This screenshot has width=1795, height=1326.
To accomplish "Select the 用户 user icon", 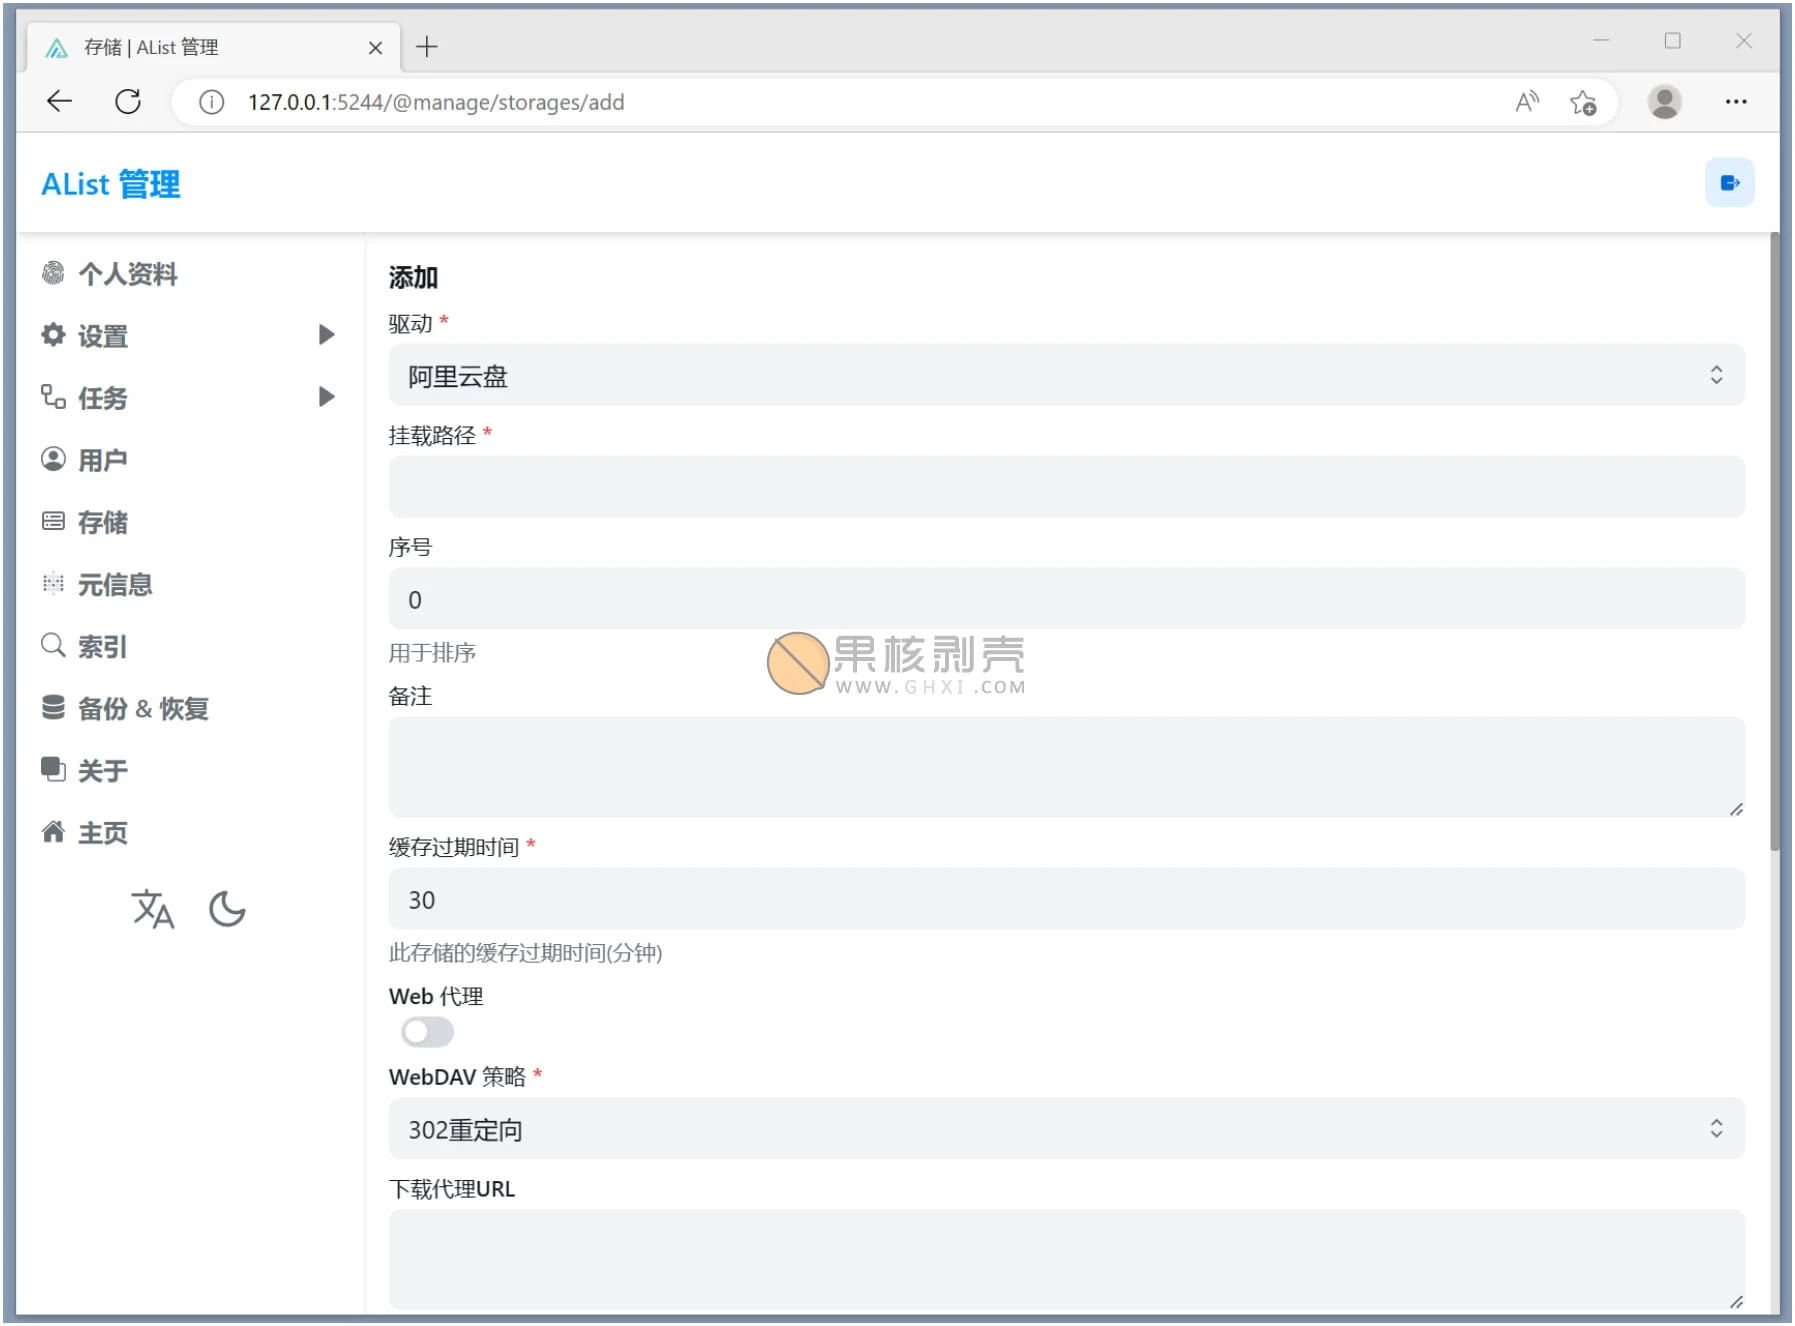I will 53,459.
